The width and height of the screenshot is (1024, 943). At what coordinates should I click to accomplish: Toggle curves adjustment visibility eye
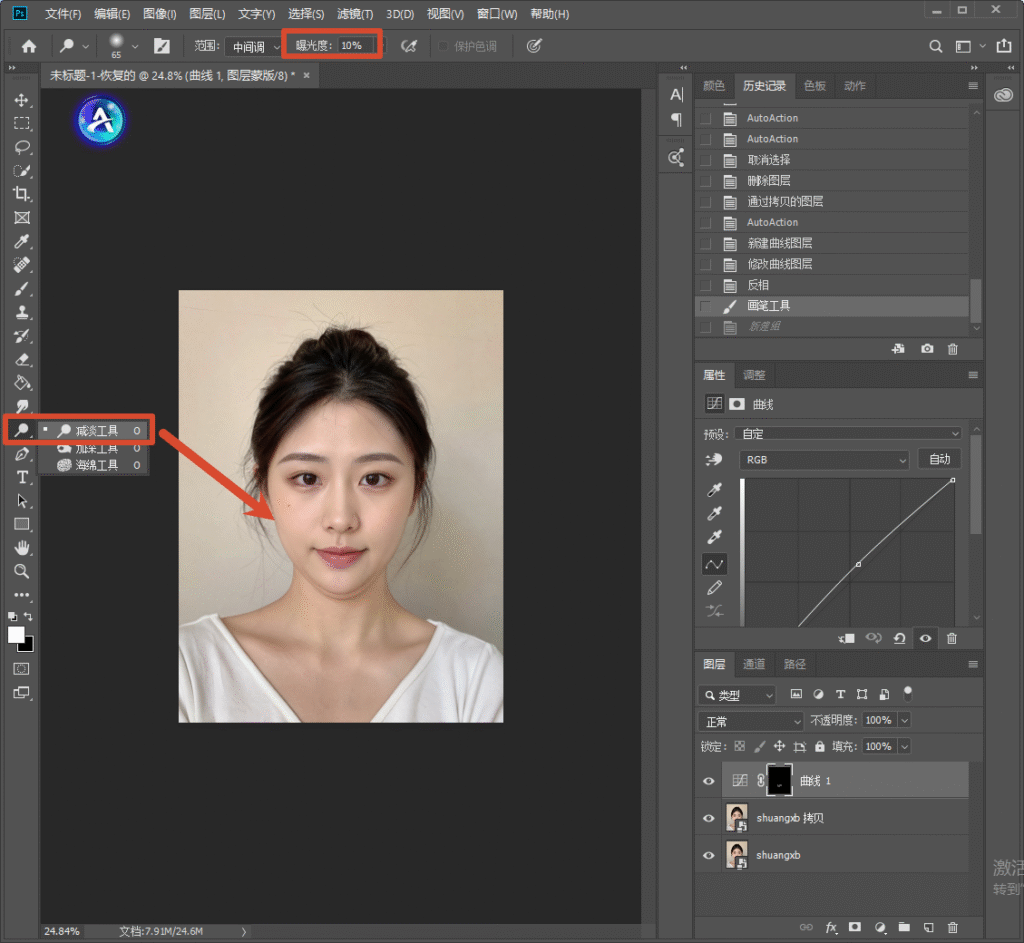tap(925, 638)
